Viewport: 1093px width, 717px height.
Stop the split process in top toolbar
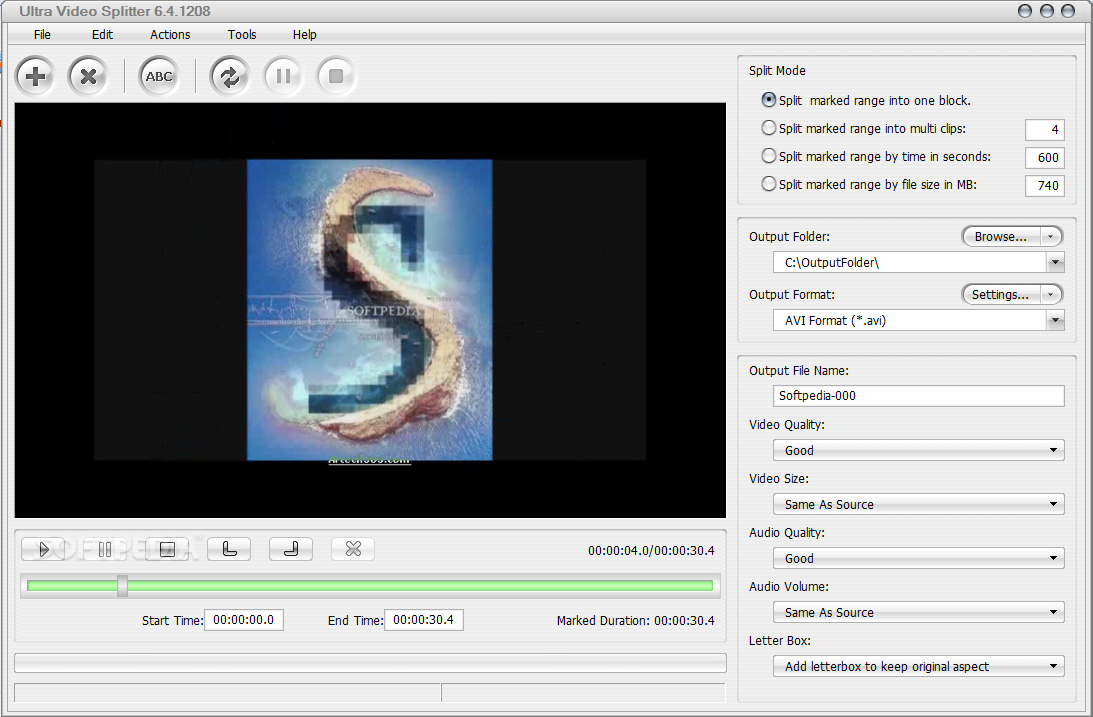click(336, 76)
